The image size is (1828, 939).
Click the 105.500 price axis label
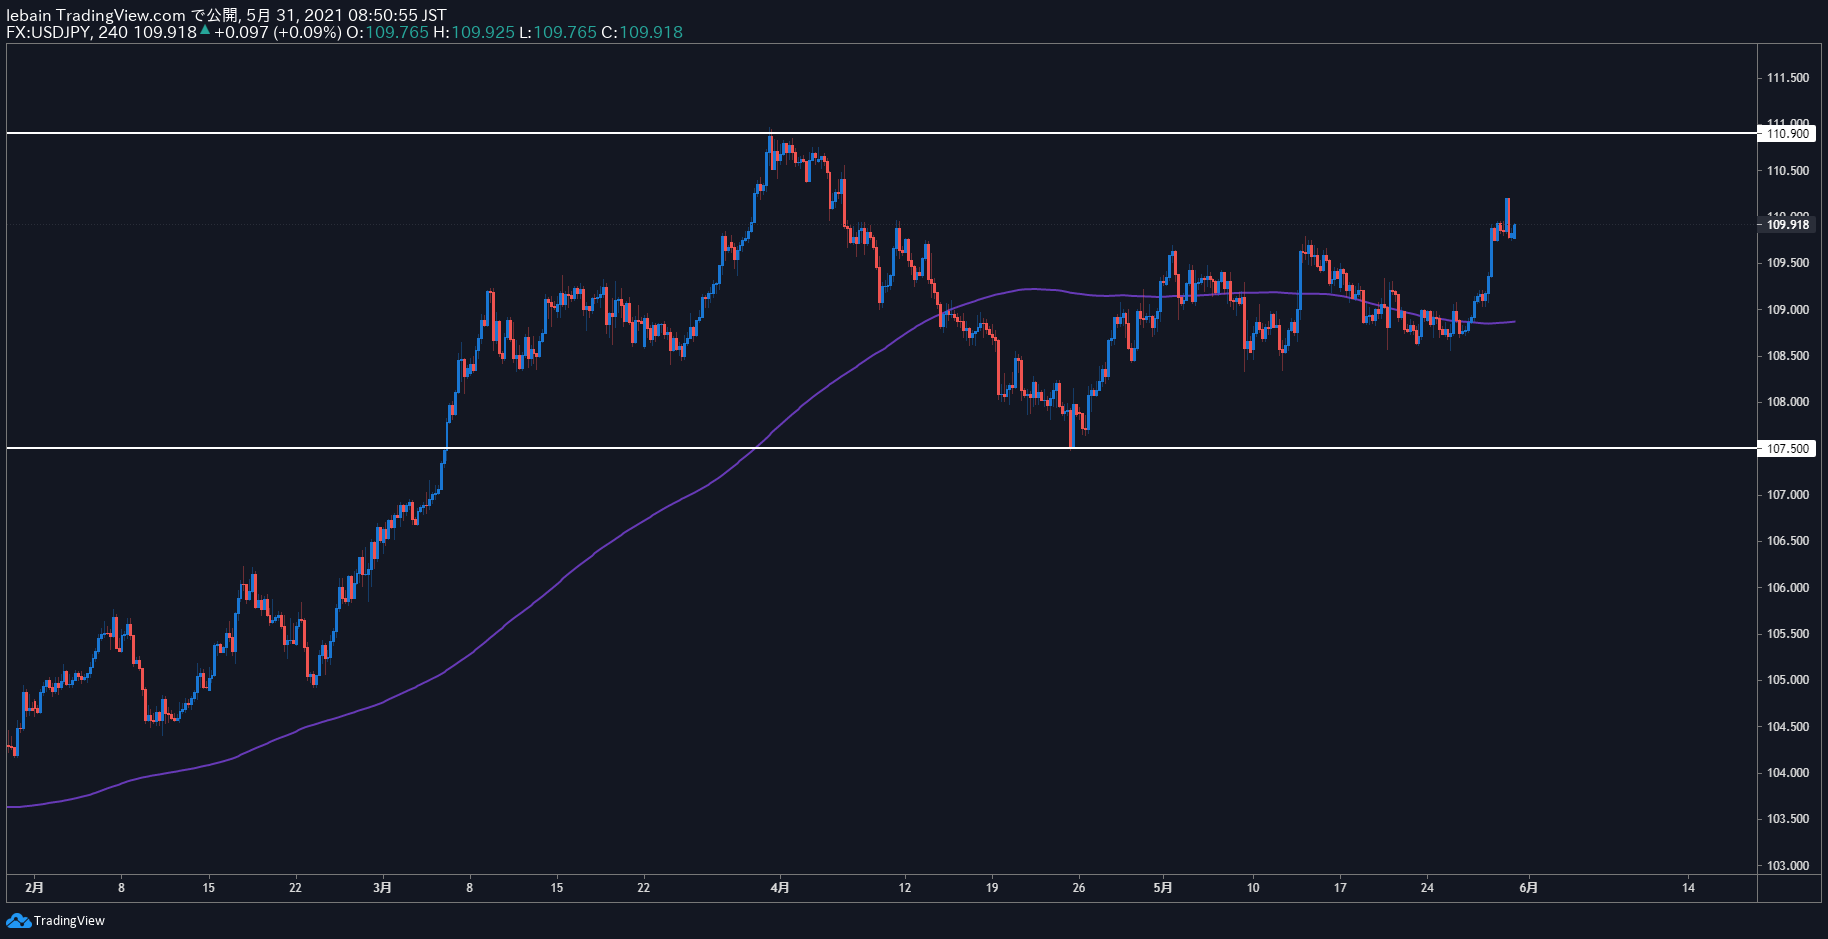(1787, 634)
